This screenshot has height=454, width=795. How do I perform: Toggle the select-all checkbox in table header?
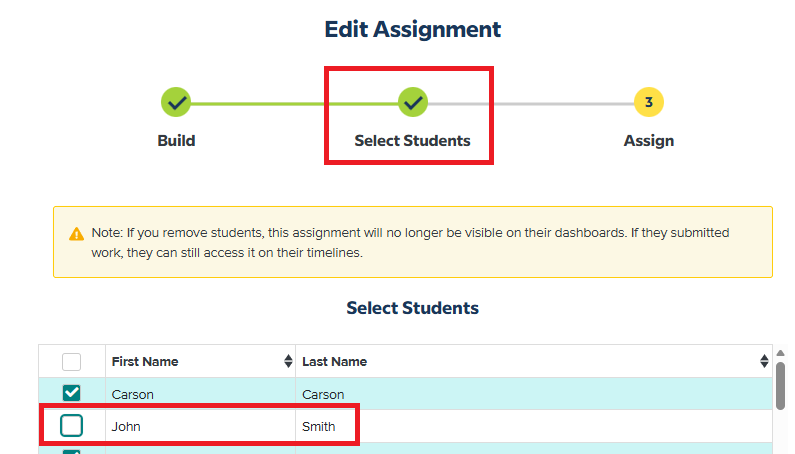coord(72,362)
